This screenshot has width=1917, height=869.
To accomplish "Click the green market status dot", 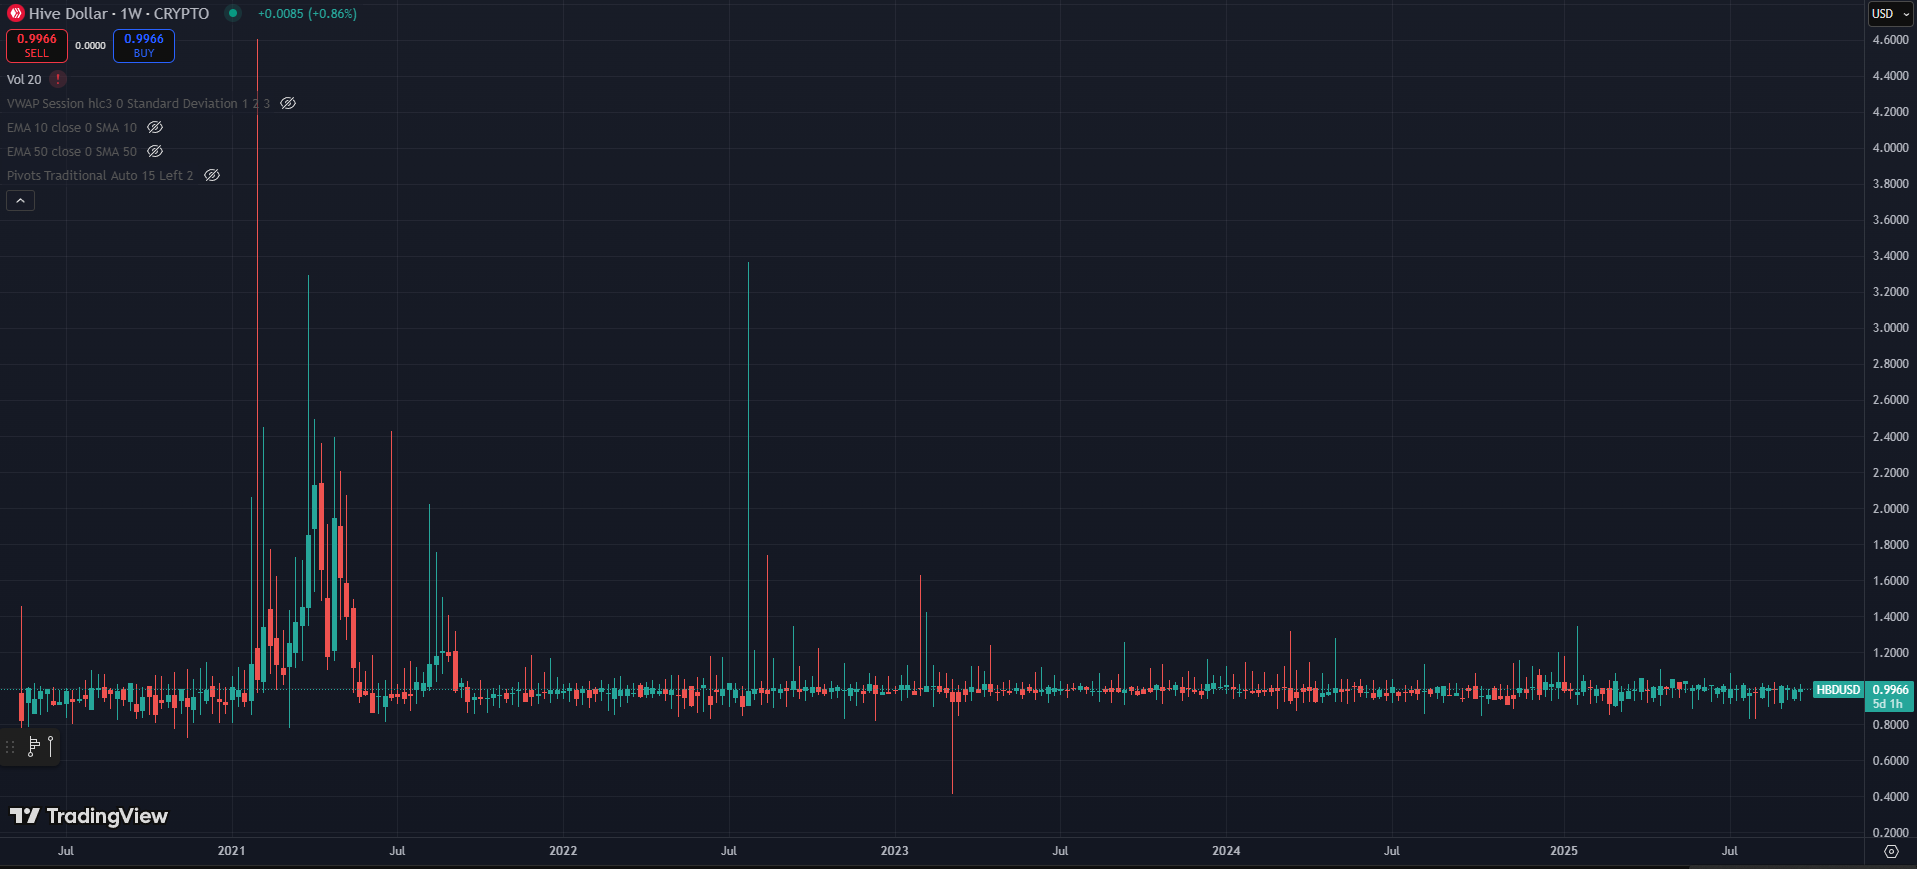I will tap(233, 13).
